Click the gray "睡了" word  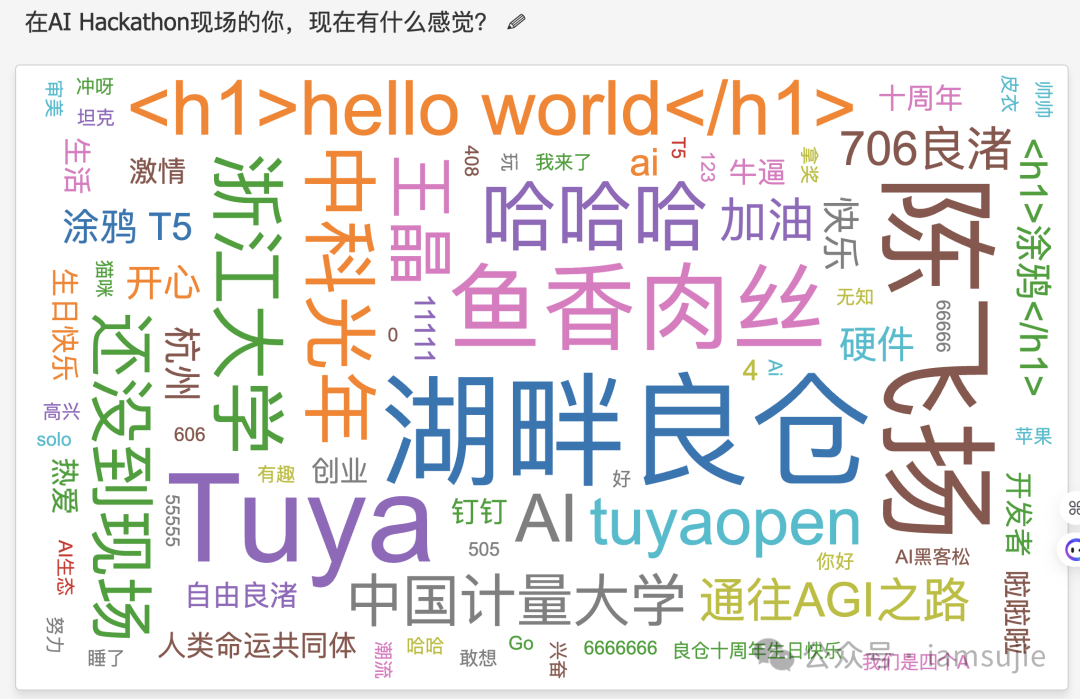click(x=106, y=658)
